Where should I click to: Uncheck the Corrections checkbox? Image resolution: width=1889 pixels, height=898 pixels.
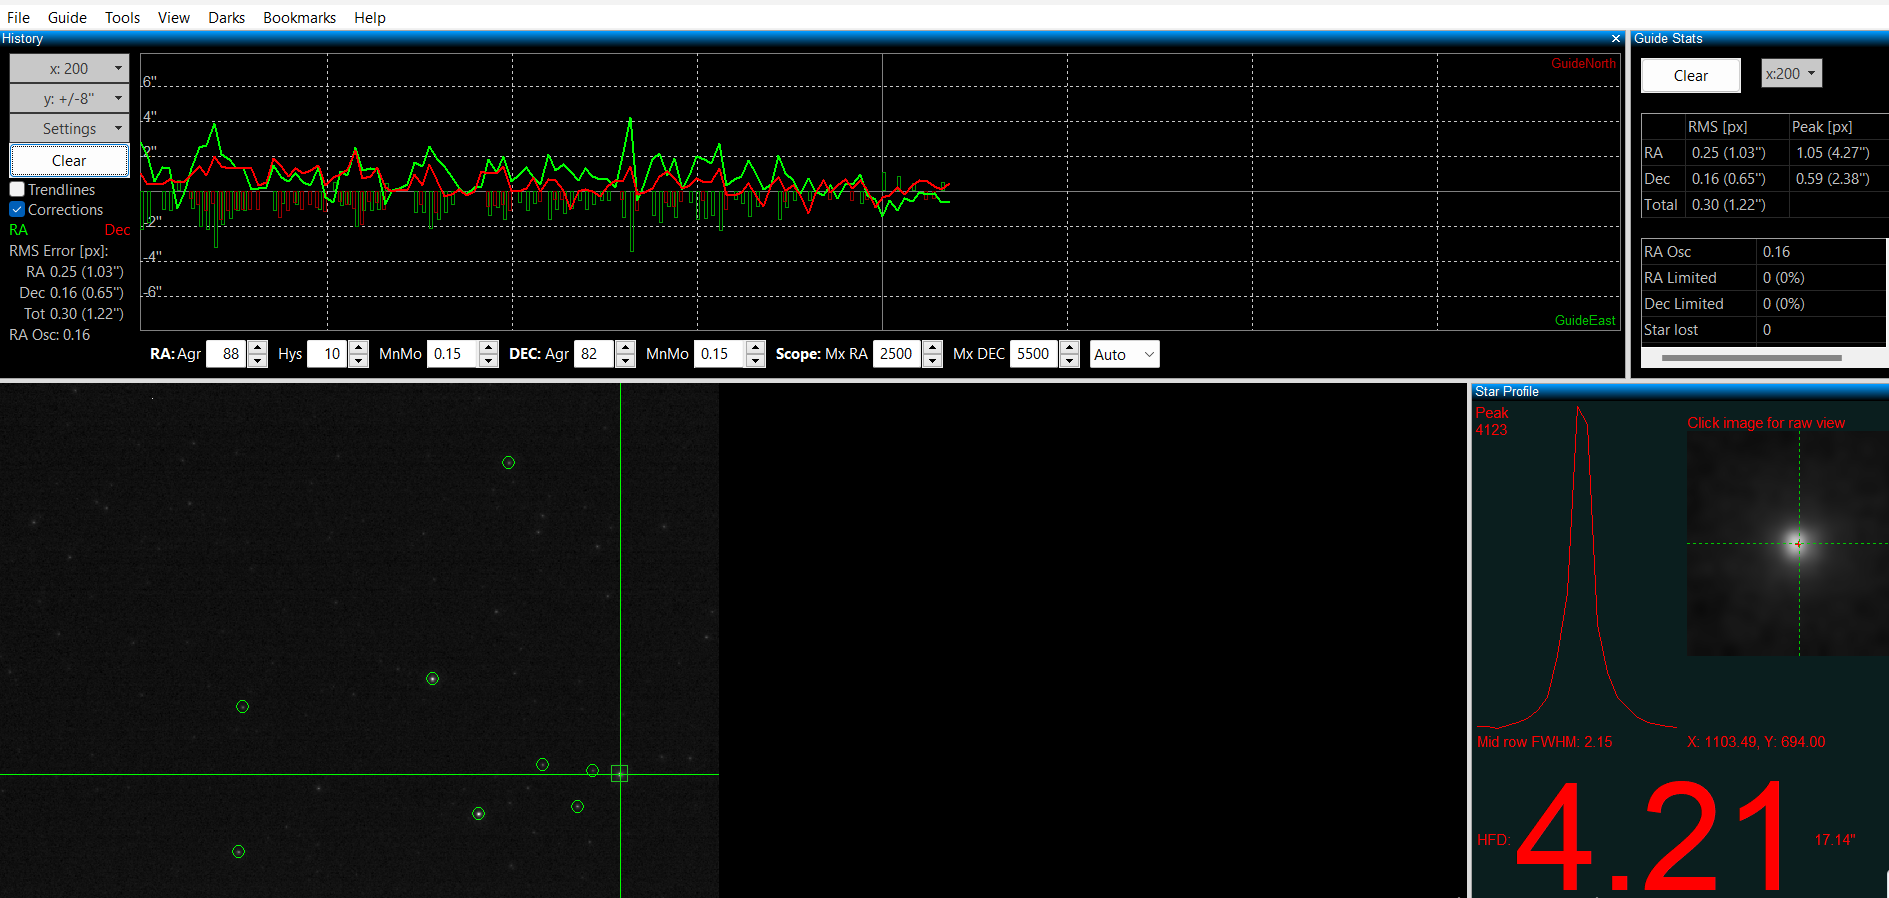[x=17, y=209]
